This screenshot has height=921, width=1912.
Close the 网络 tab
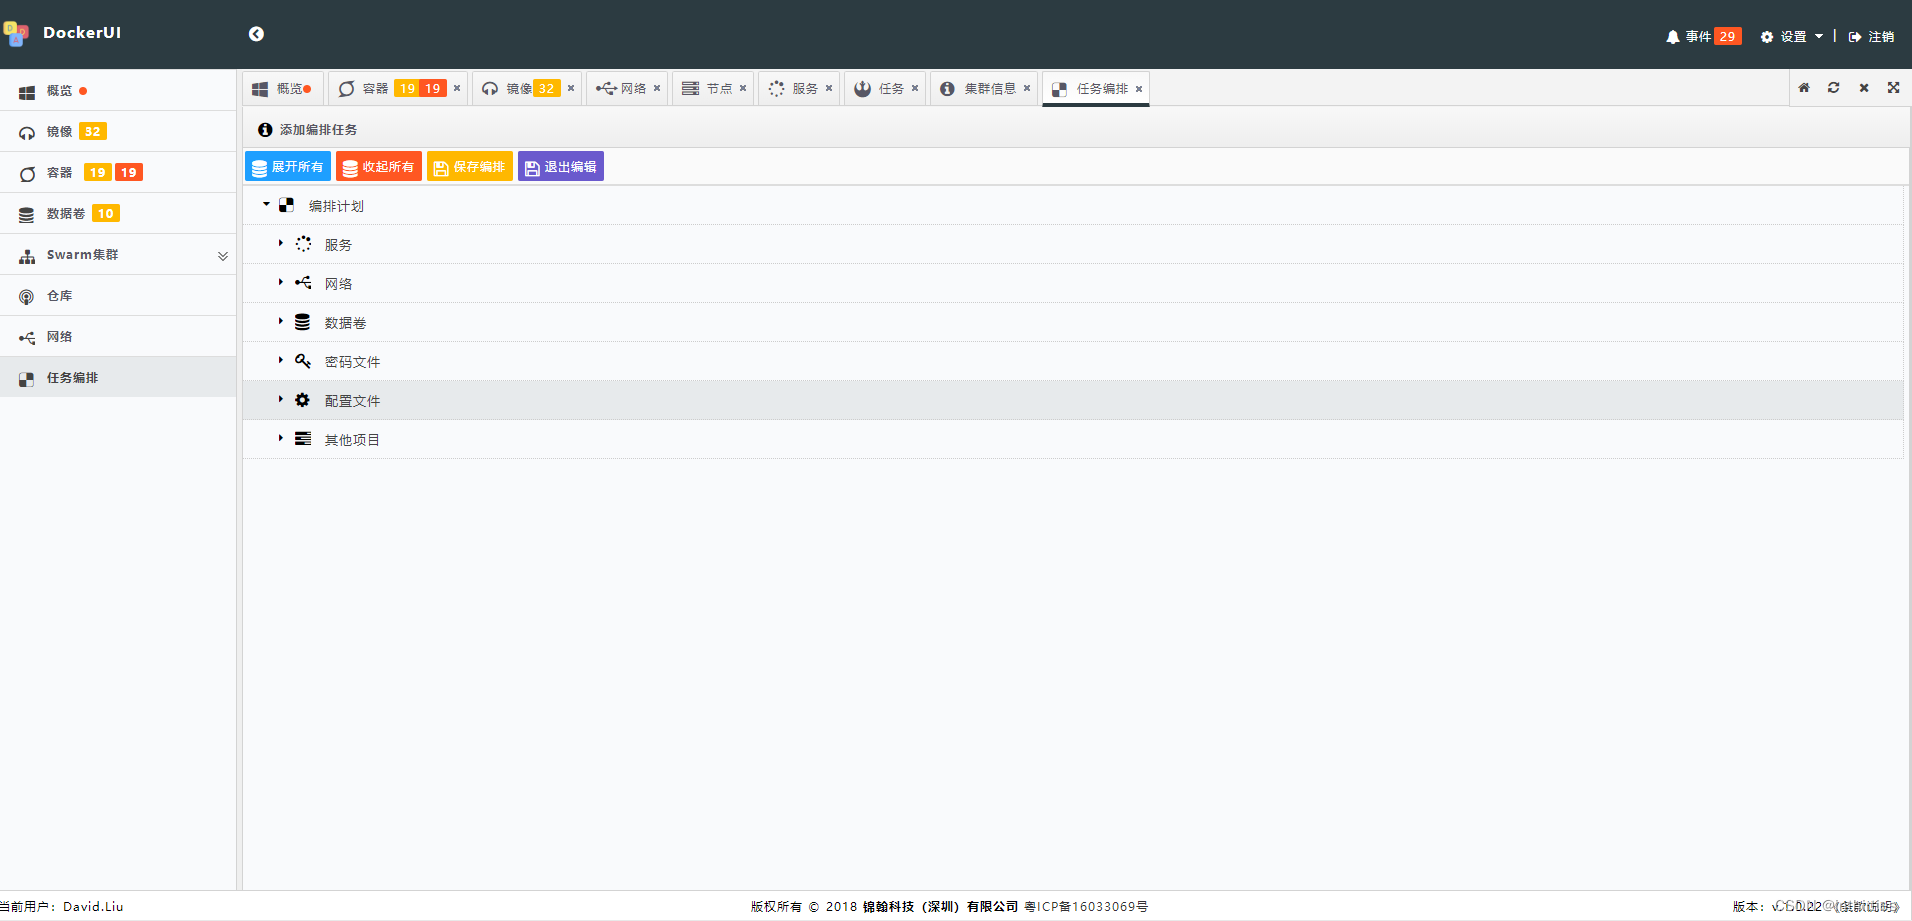pyautogui.click(x=657, y=88)
